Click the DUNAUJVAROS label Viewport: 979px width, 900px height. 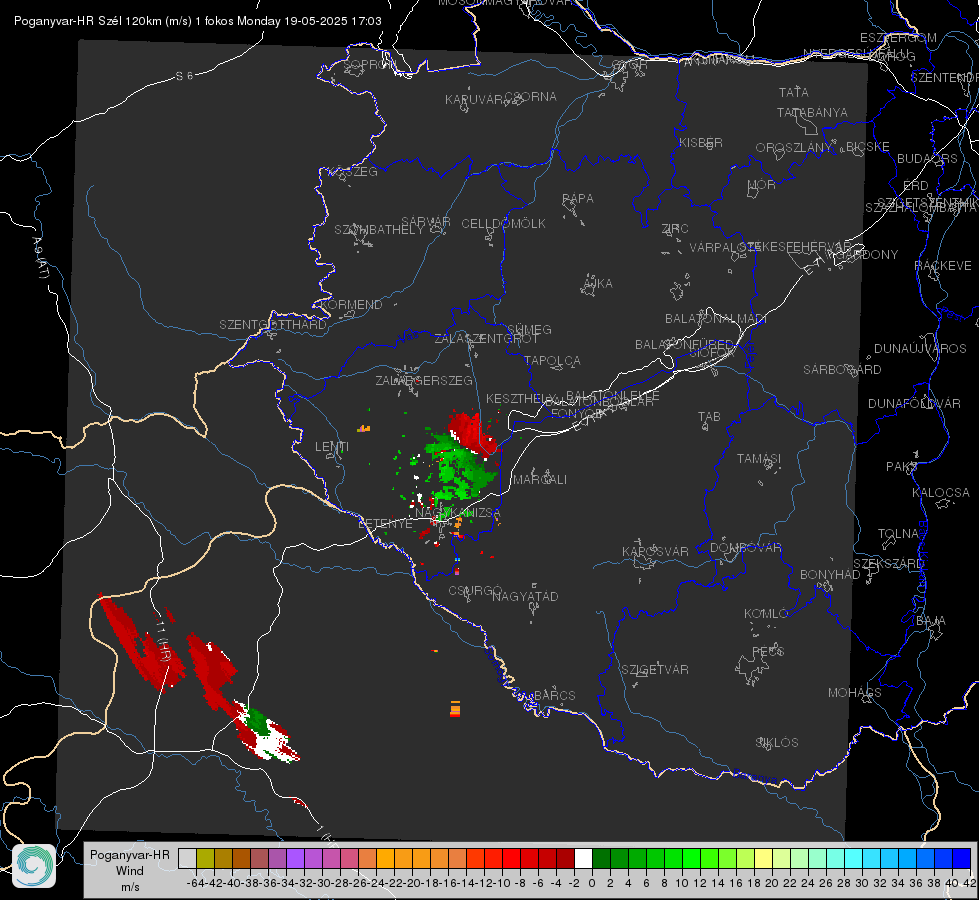[920, 349]
